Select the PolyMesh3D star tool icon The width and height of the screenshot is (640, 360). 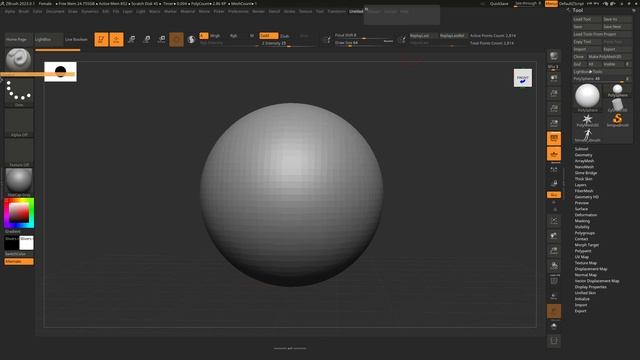coord(587,120)
